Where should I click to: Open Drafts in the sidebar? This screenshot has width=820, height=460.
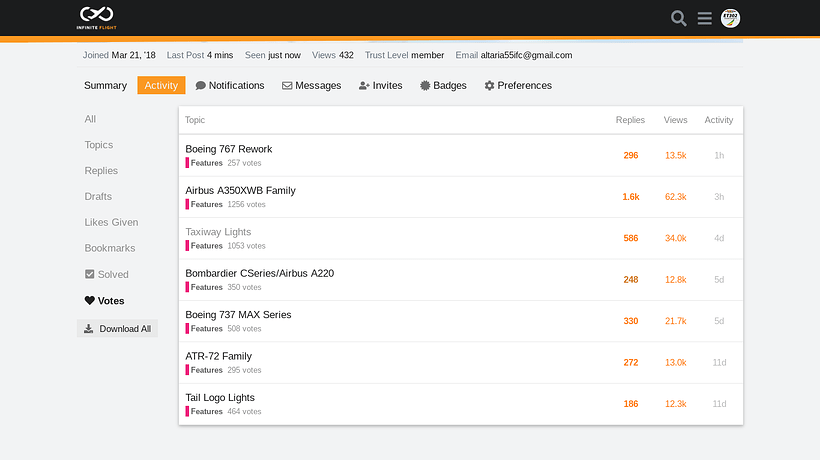pos(98,196)
